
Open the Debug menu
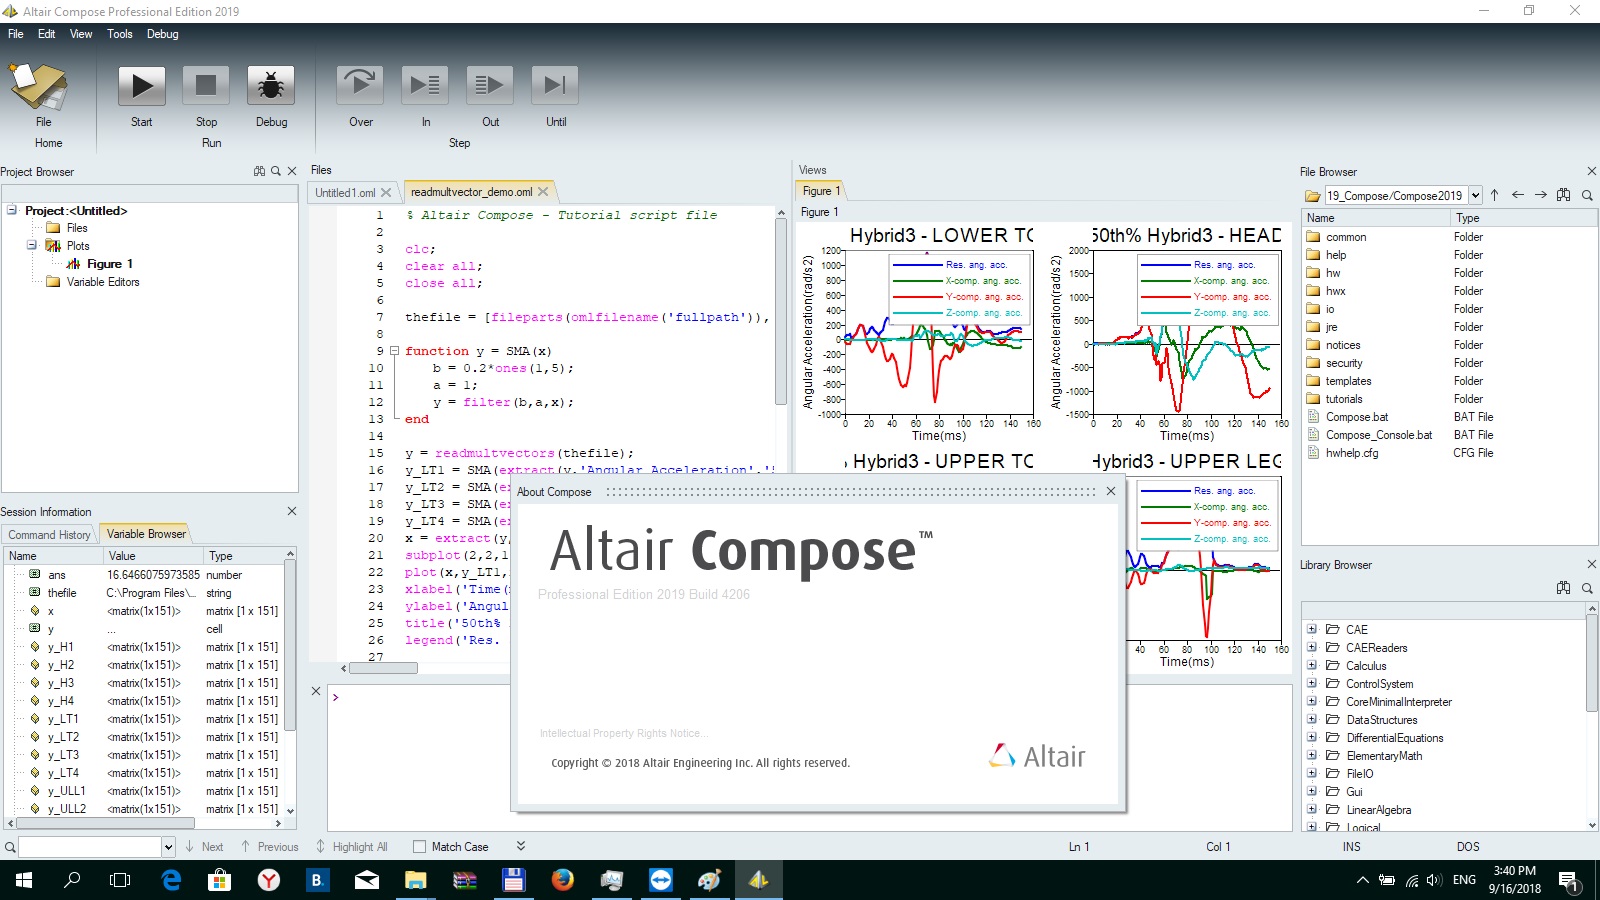click(163, 34)
